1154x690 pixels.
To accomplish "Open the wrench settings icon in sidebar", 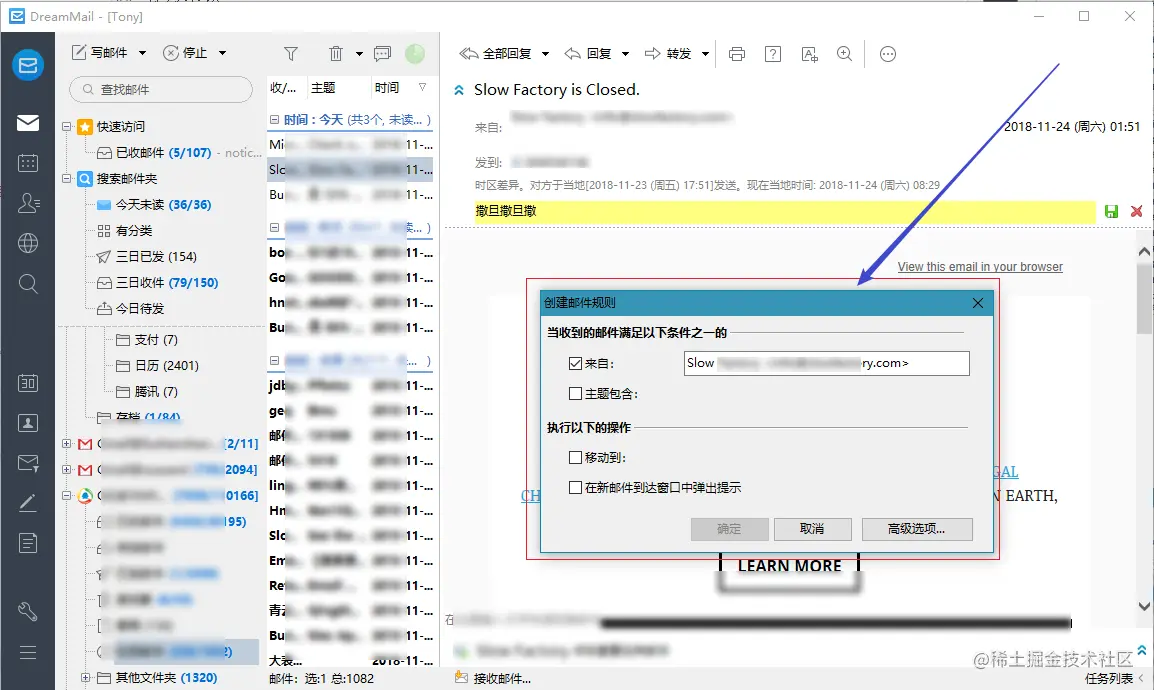I will (x=28, y=611).
